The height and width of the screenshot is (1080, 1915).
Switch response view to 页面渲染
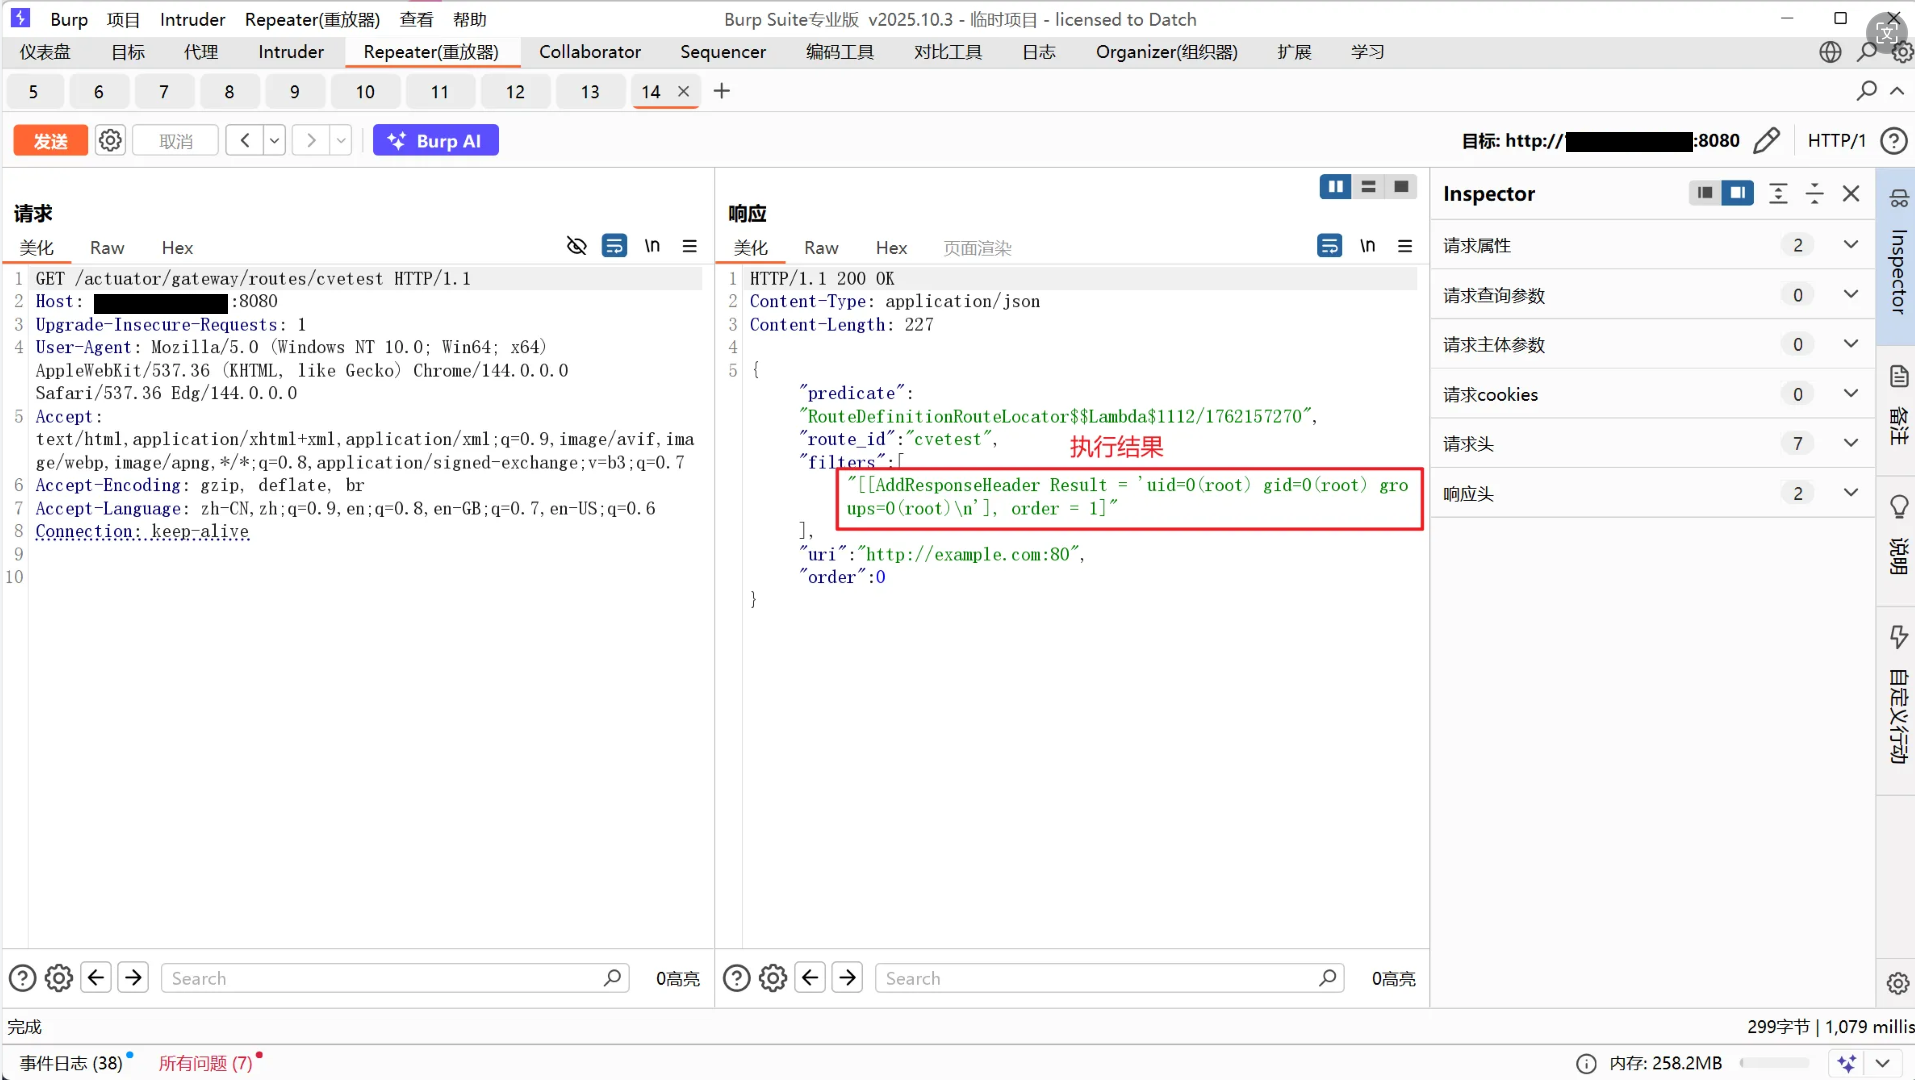pos(977,248)
